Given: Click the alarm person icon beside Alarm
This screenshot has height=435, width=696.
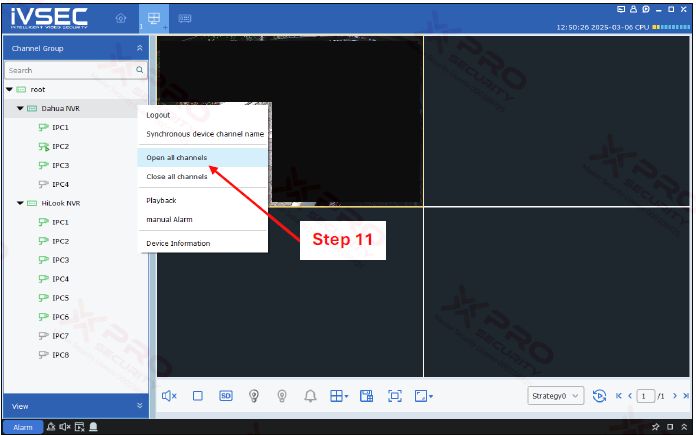Looking at the screenshot, I should (51, 427).
